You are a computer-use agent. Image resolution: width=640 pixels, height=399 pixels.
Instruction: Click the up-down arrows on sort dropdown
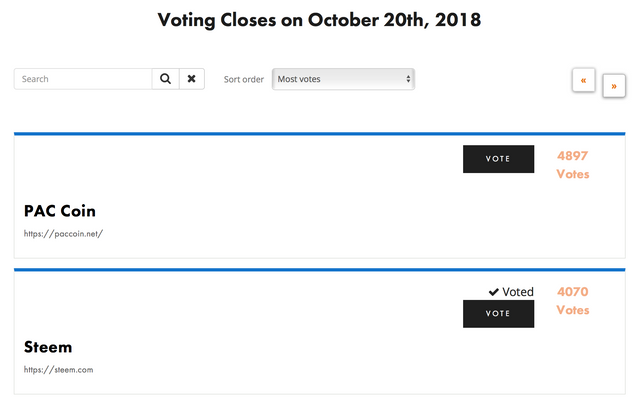coord(408,79)
